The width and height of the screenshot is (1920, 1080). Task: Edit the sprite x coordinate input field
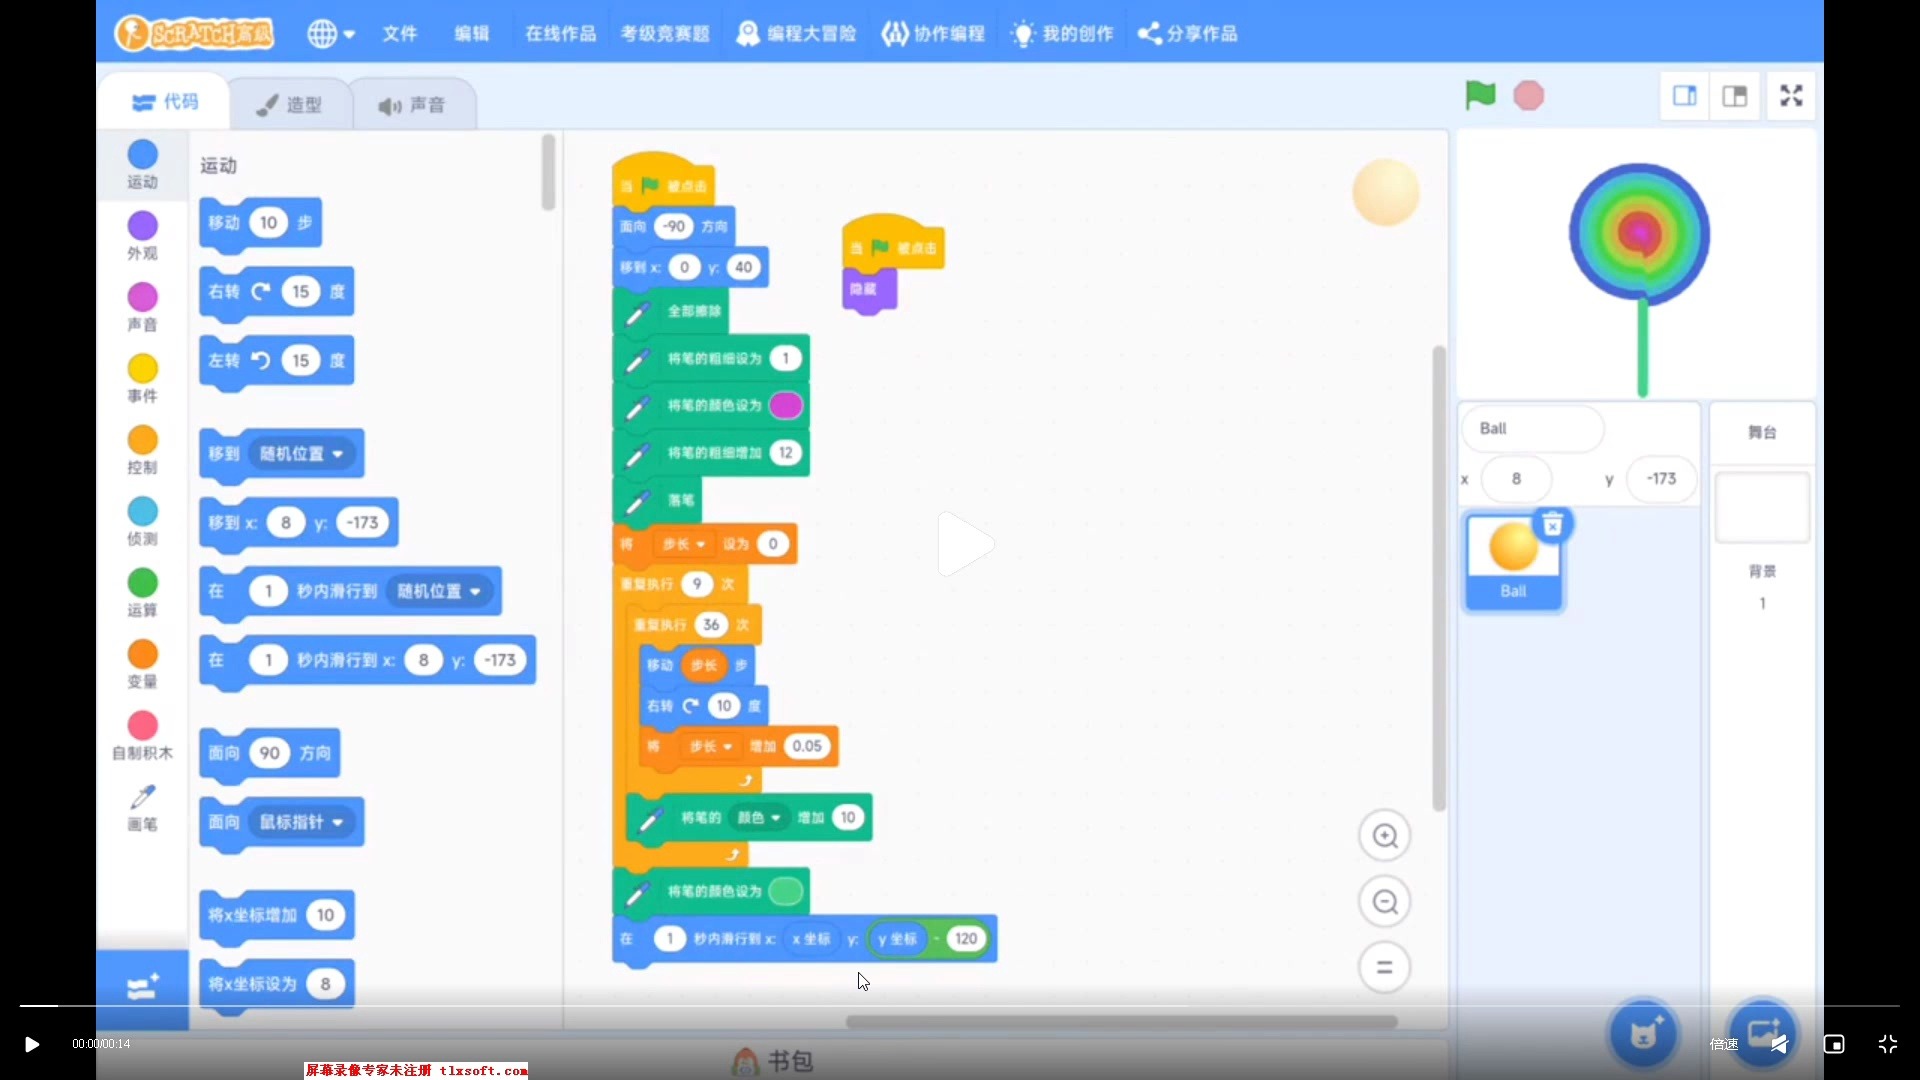1517,479
